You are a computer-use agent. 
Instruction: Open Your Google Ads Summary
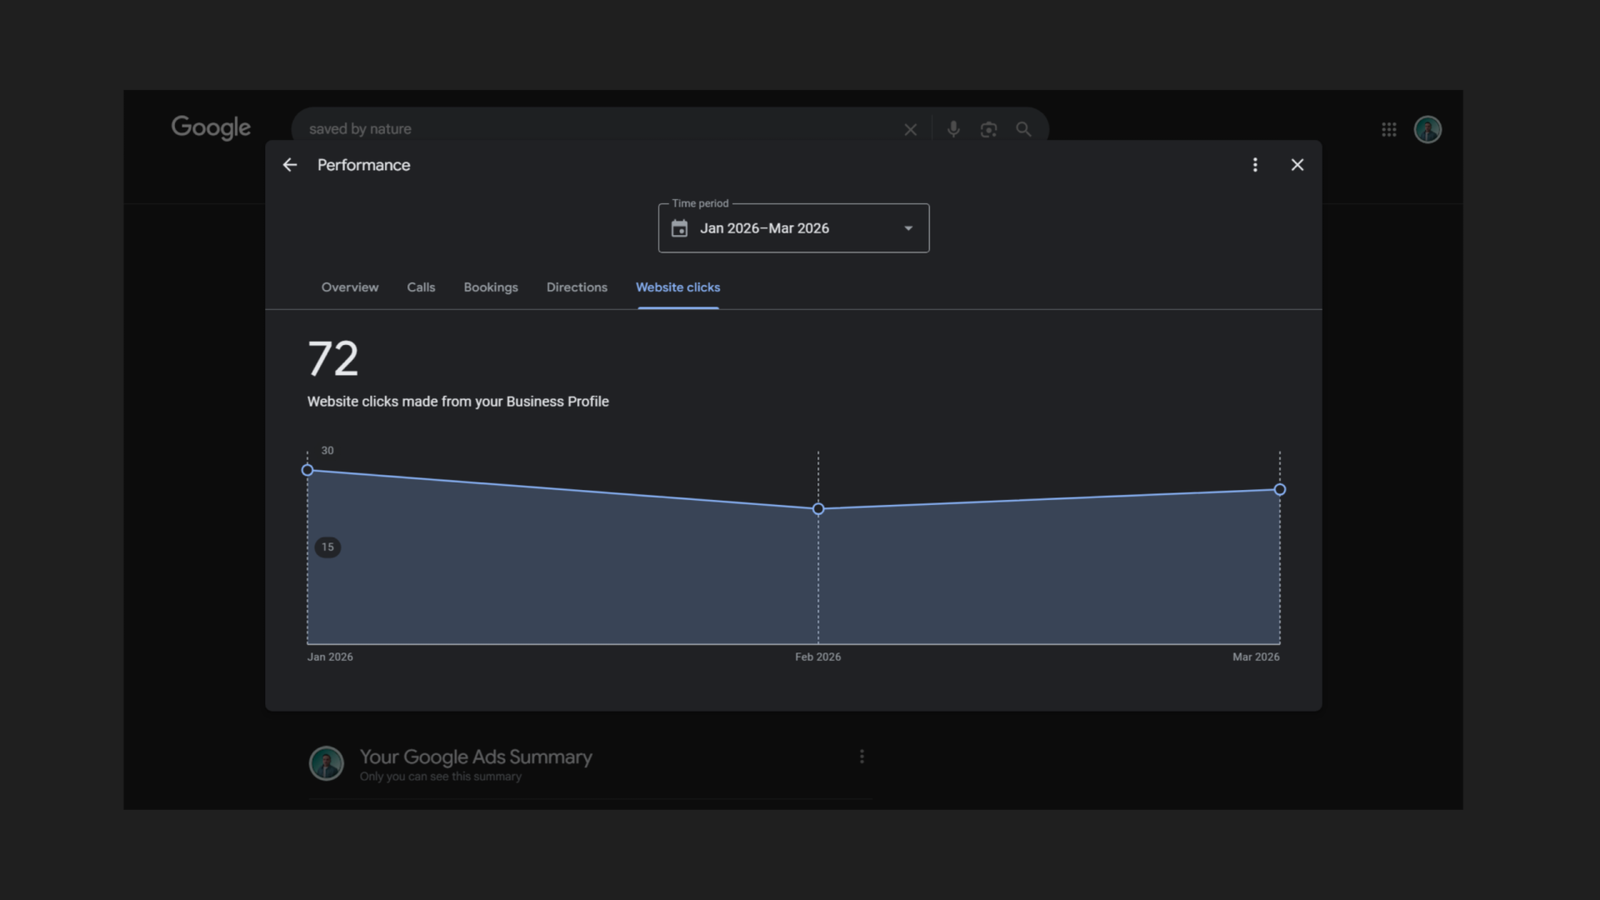475,757
